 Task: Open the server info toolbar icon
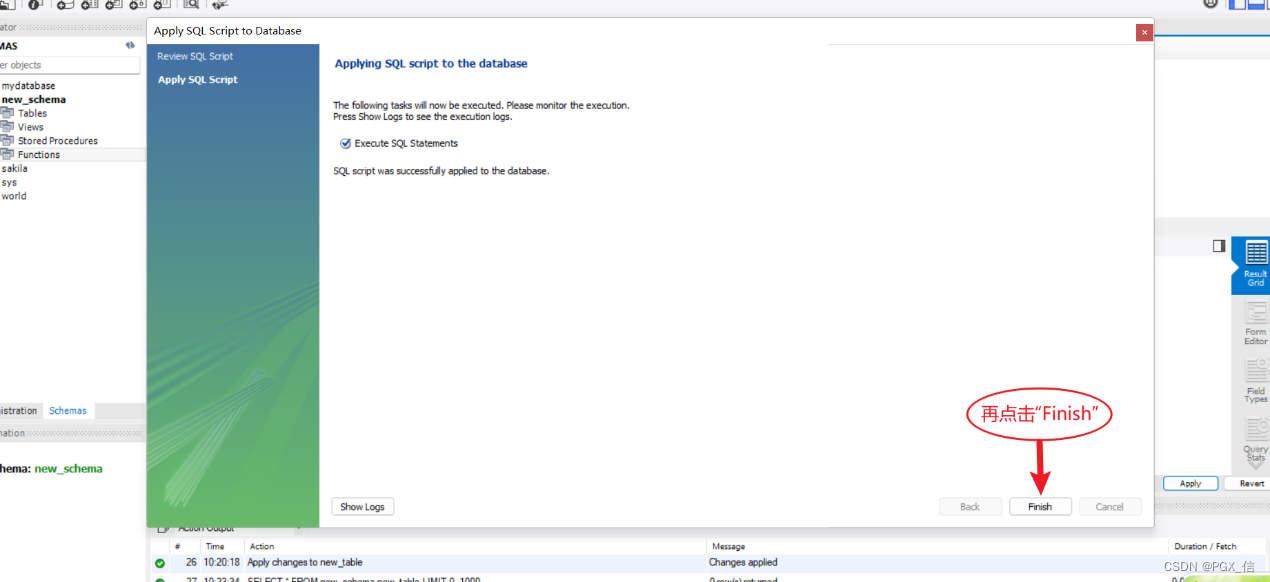coord(34,5)
